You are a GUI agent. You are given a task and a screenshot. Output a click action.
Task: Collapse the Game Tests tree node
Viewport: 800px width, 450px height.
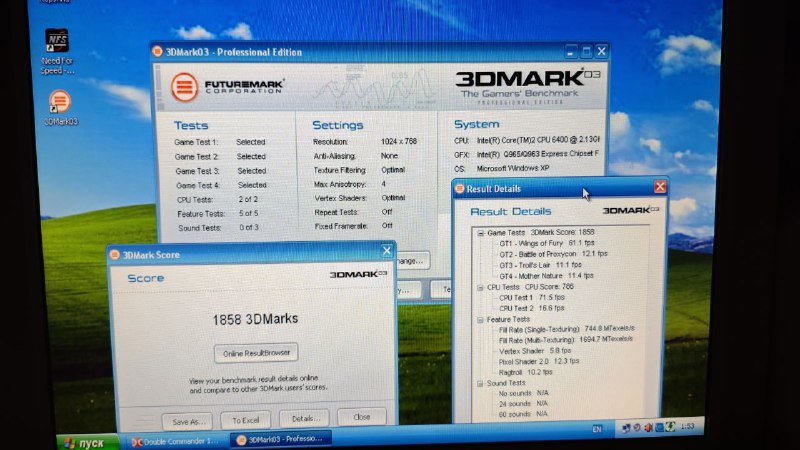point(480,233)
